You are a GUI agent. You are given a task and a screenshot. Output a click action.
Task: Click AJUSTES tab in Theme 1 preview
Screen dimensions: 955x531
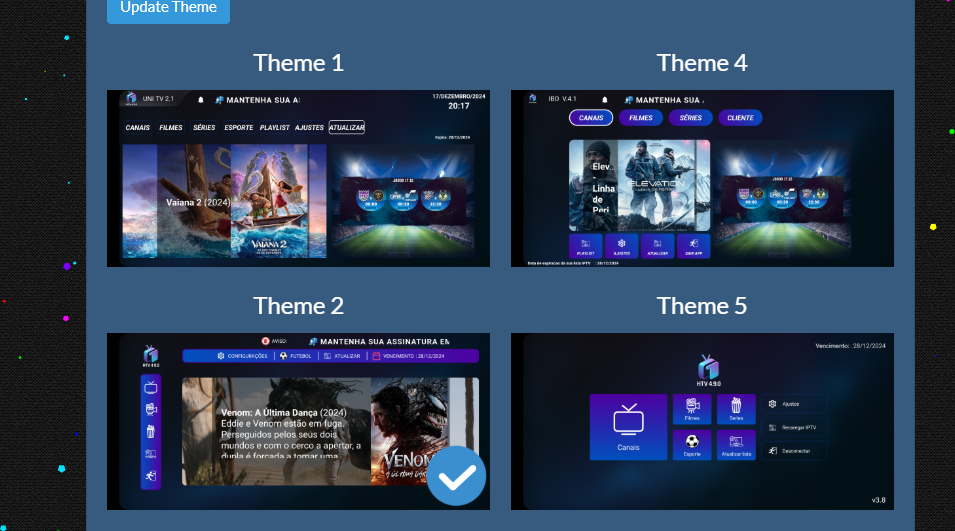point(309,127)
